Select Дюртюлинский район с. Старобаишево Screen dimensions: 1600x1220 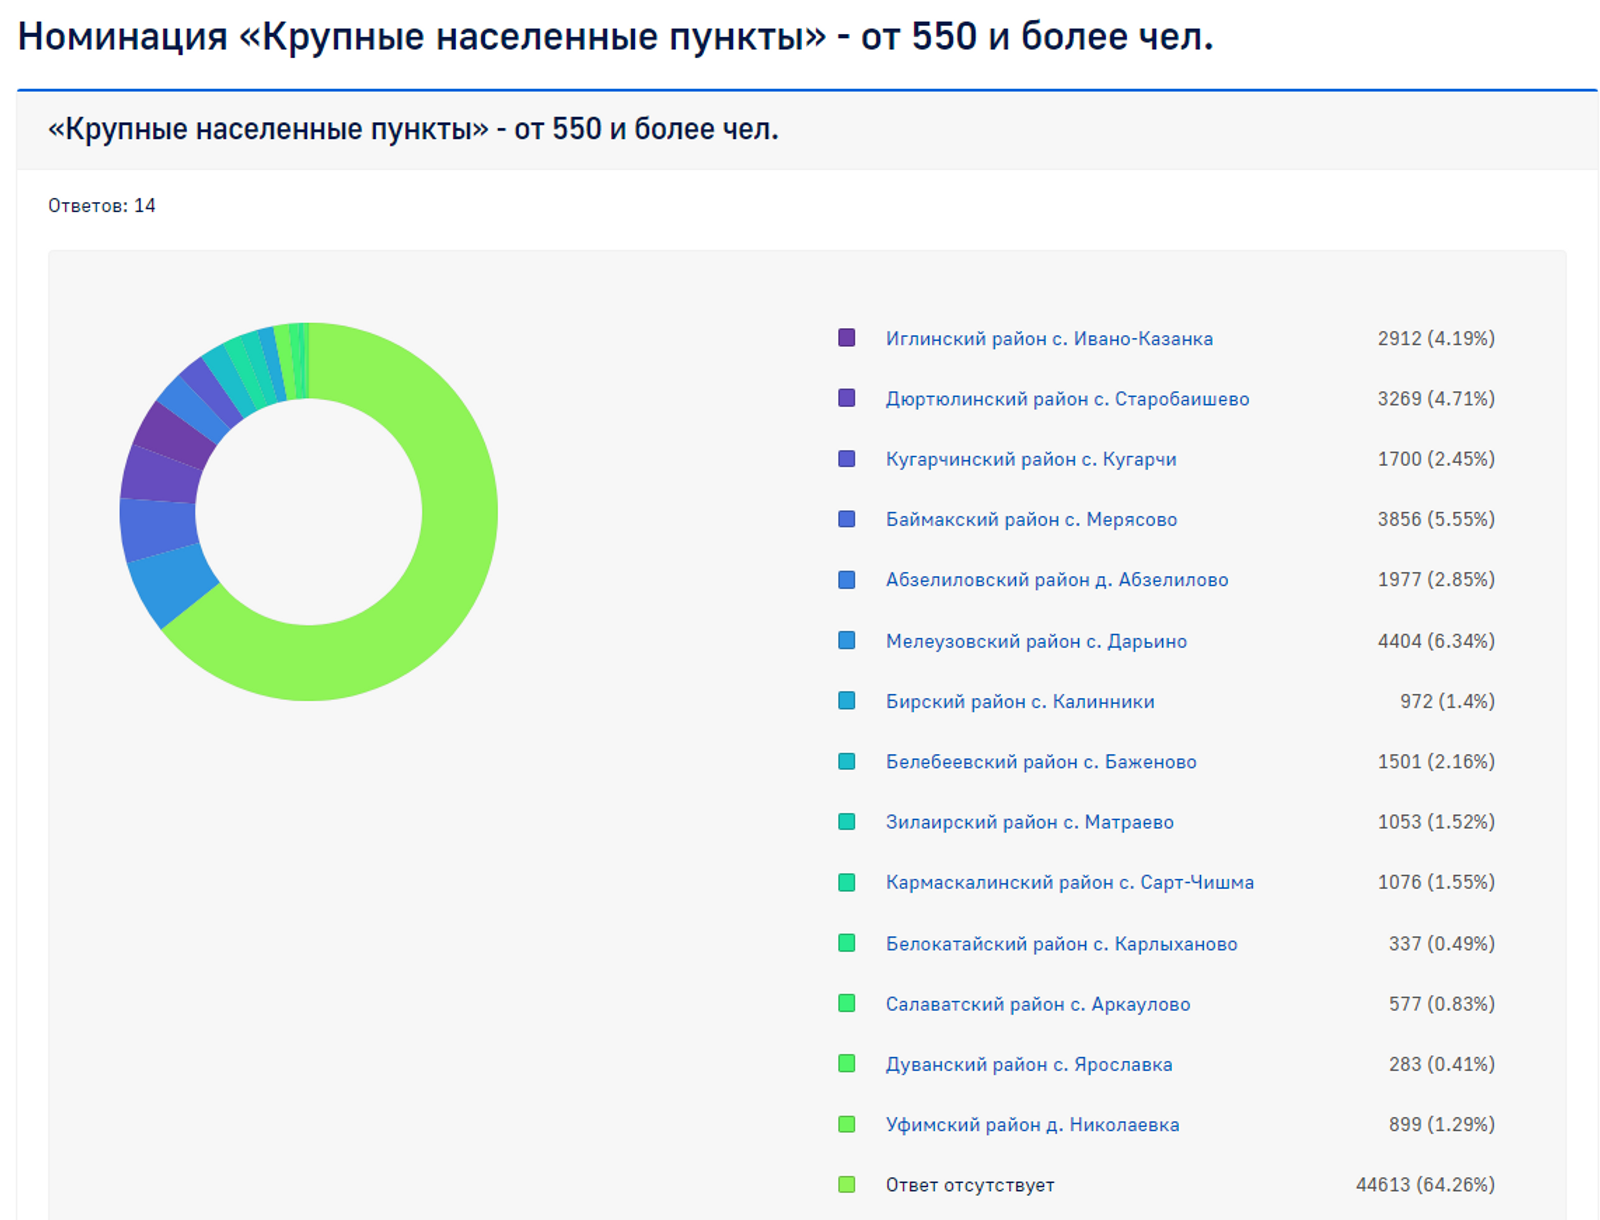click(1067, 398)
